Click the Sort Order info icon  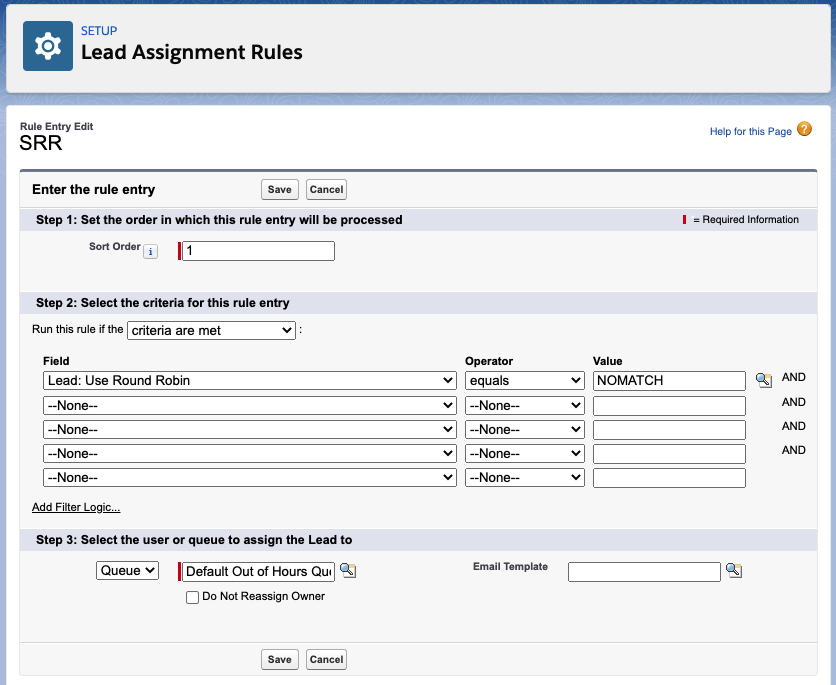[150, 252]
